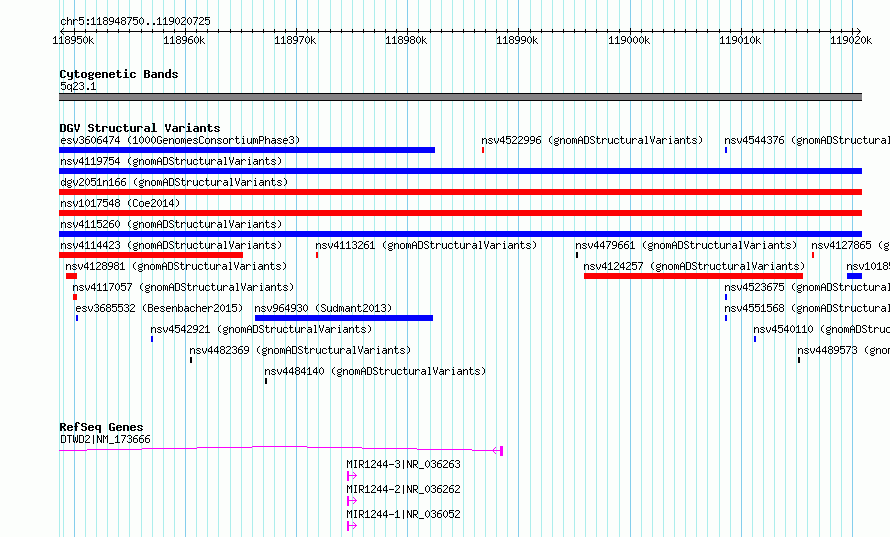Open the nsv4113261 variant label
The width and height of the screenshot is (890, 537).
point(426,245)
